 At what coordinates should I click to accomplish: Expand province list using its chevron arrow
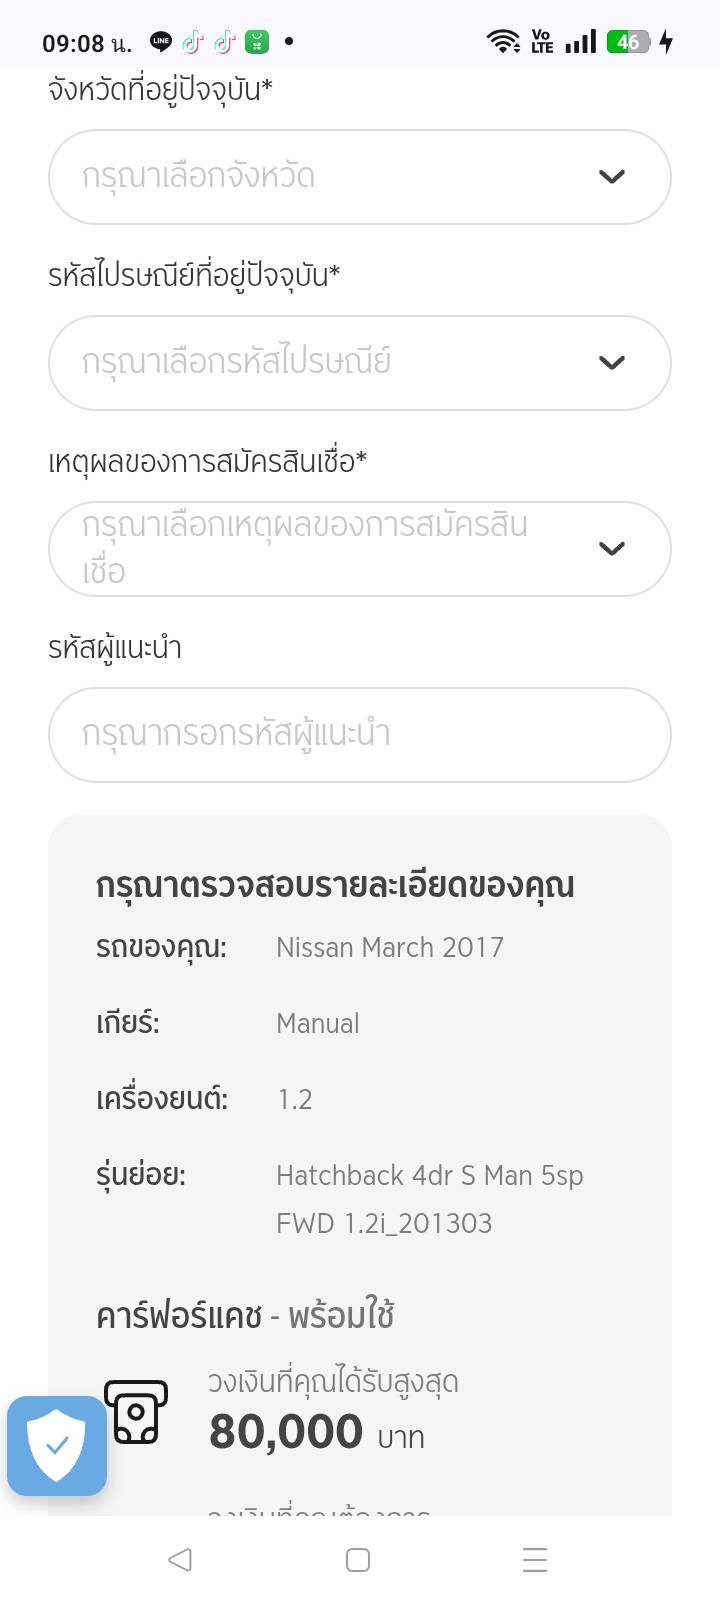point(612,177)
